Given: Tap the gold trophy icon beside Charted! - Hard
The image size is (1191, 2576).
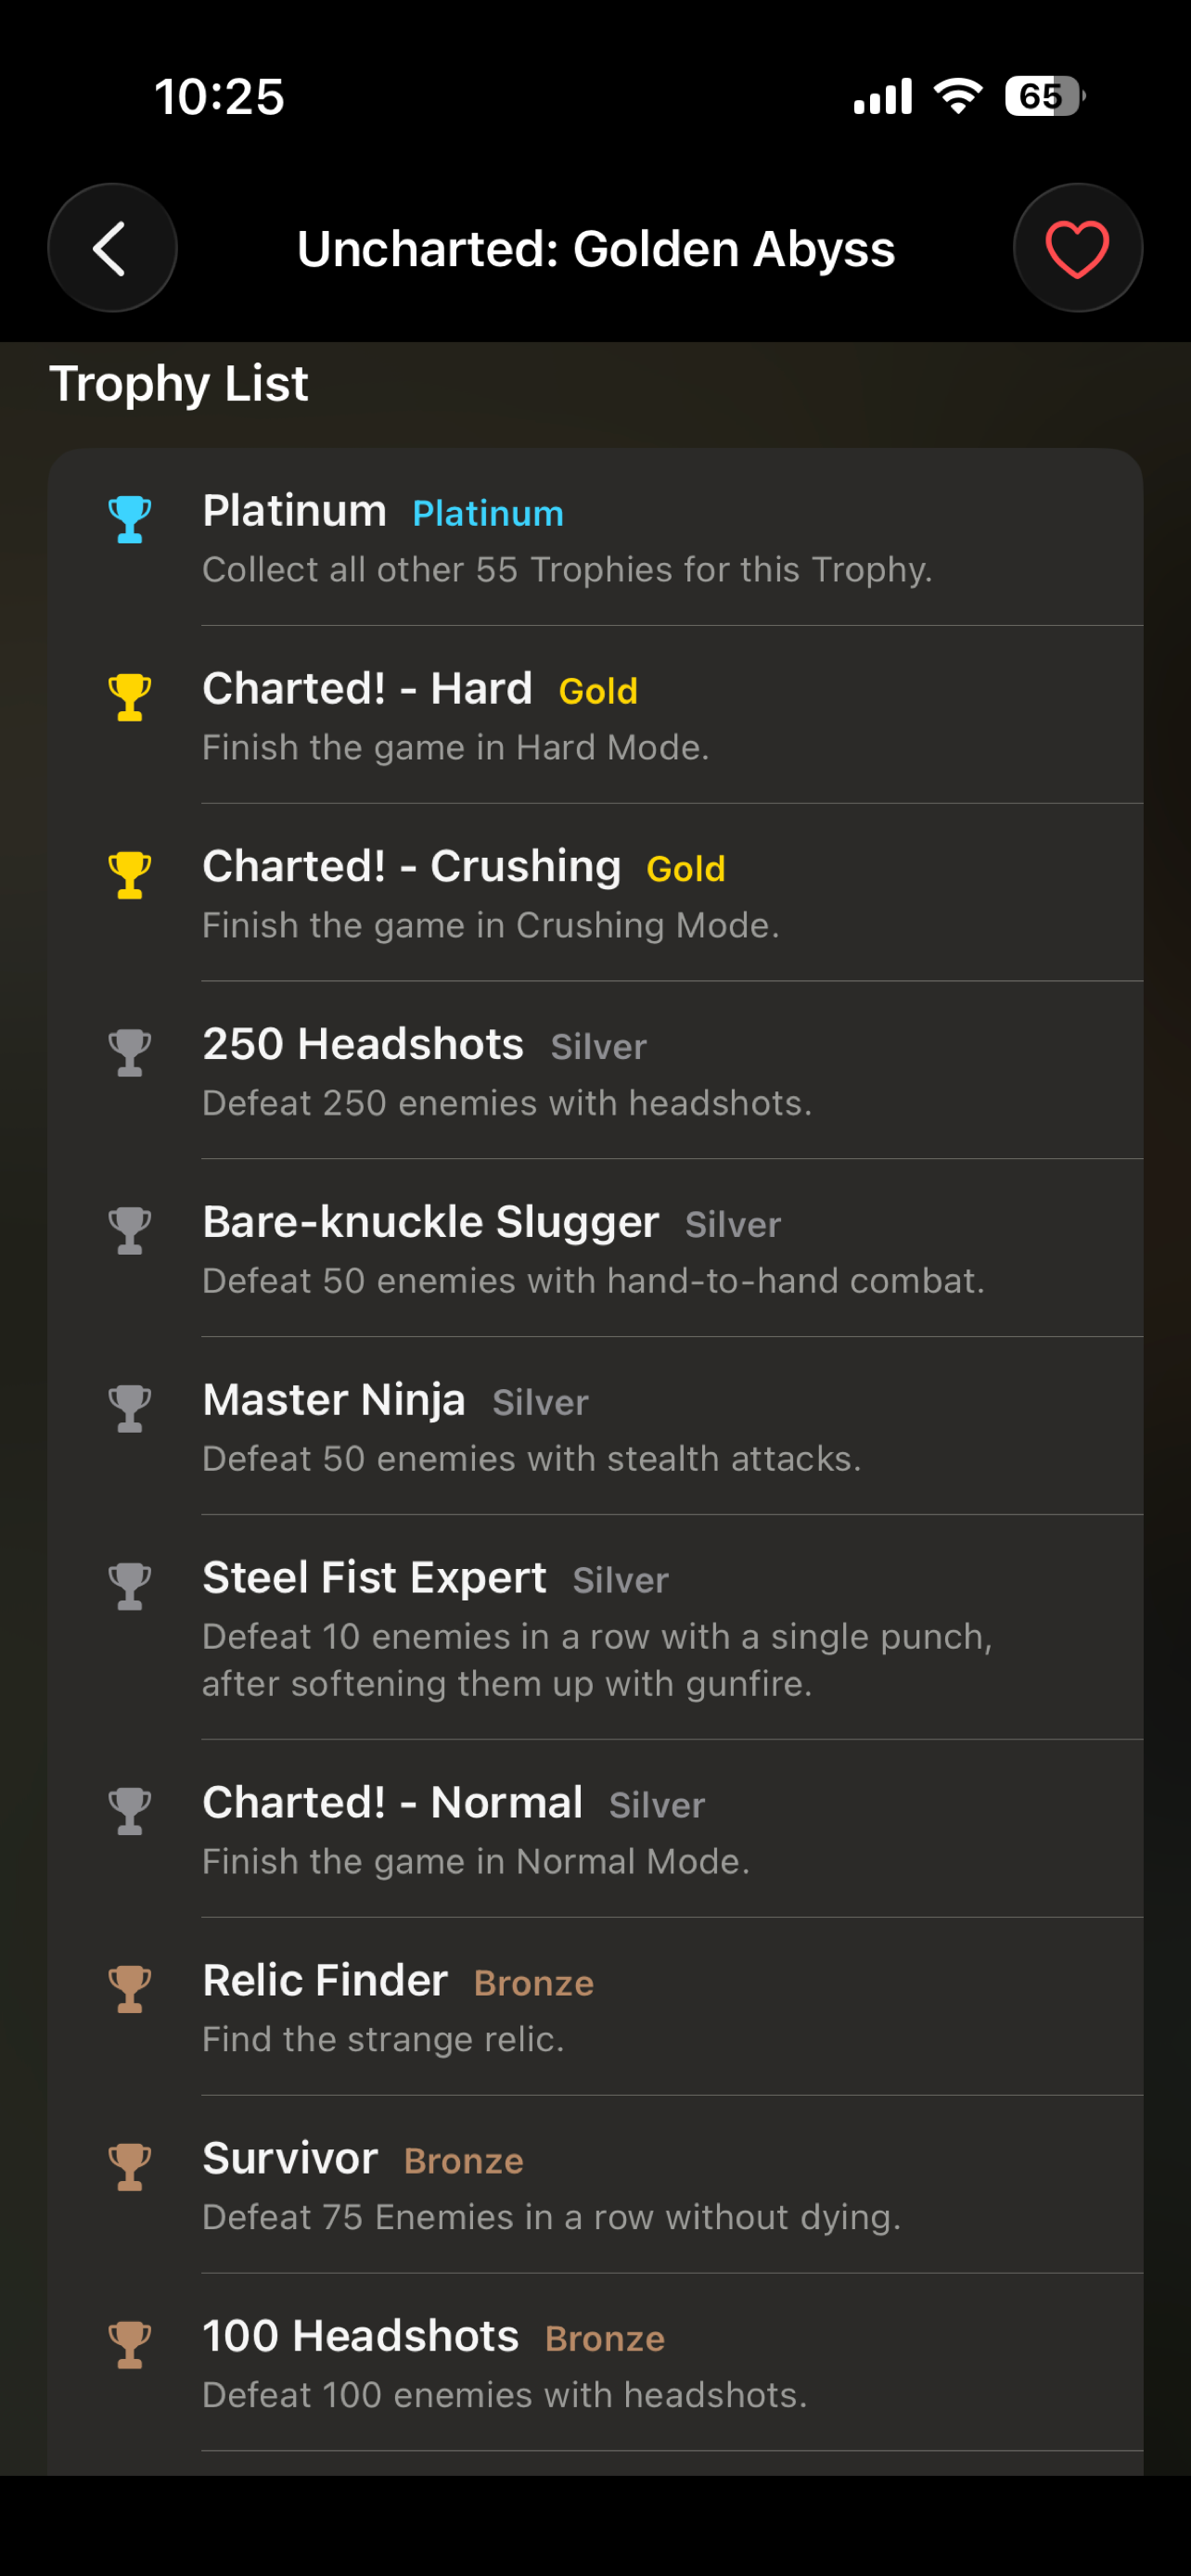Looking at the screenshot, I should pos(130,697).
